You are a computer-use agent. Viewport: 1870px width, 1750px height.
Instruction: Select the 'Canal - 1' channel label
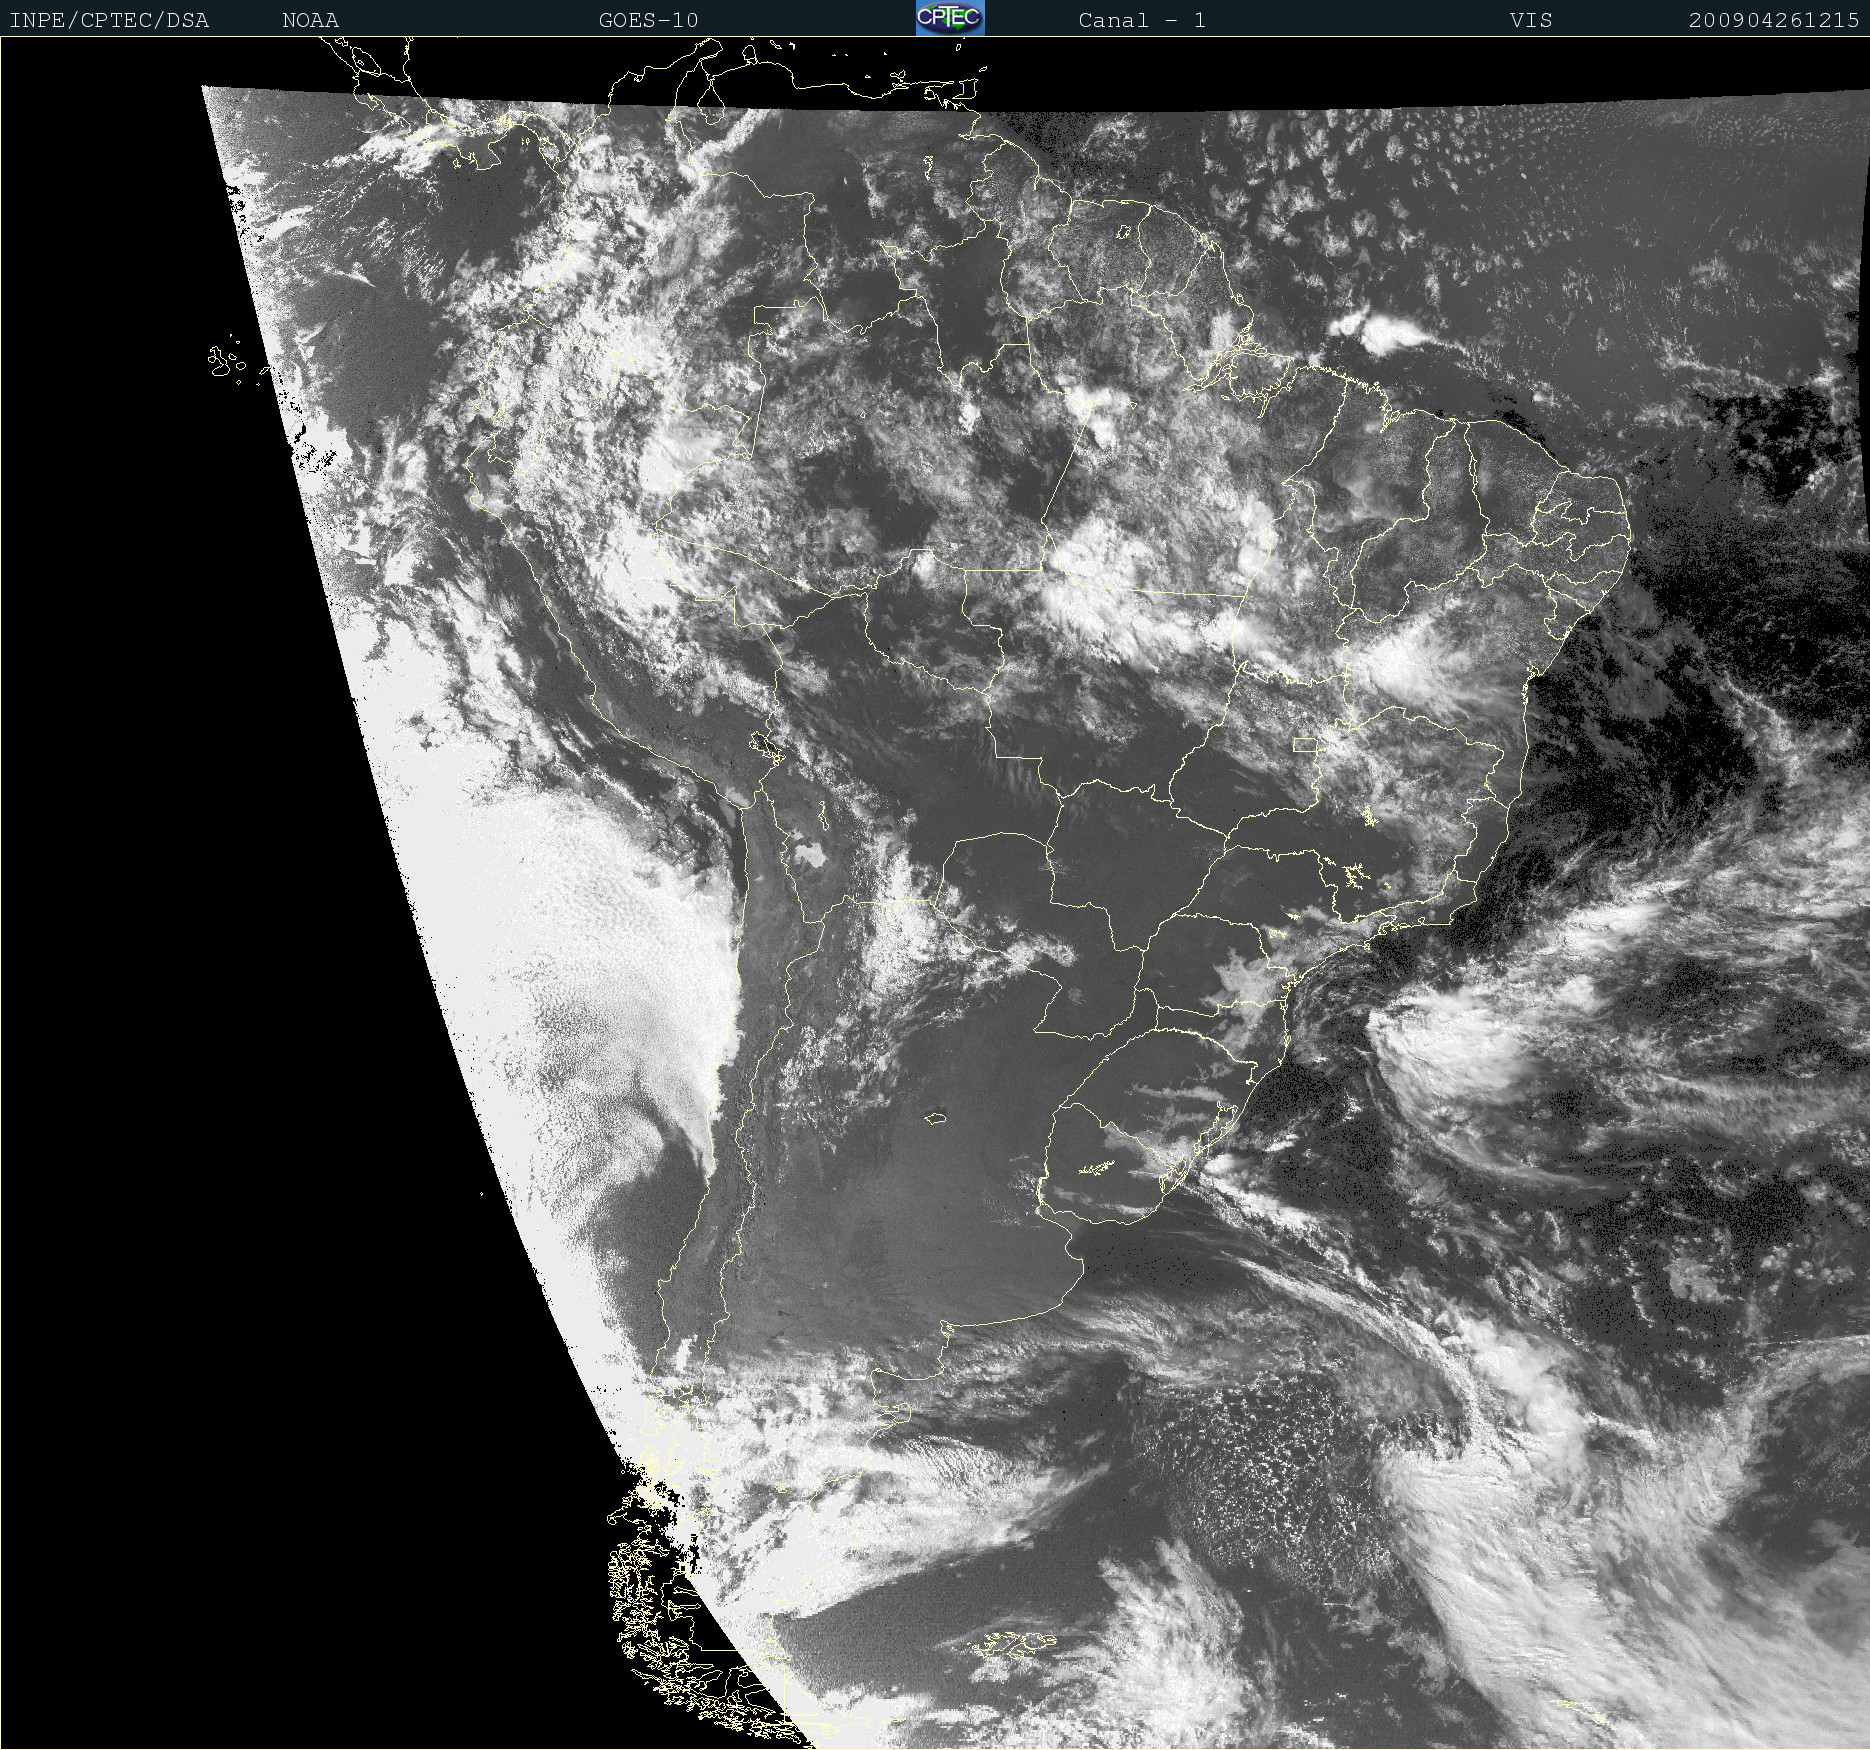coord(1142,20)
